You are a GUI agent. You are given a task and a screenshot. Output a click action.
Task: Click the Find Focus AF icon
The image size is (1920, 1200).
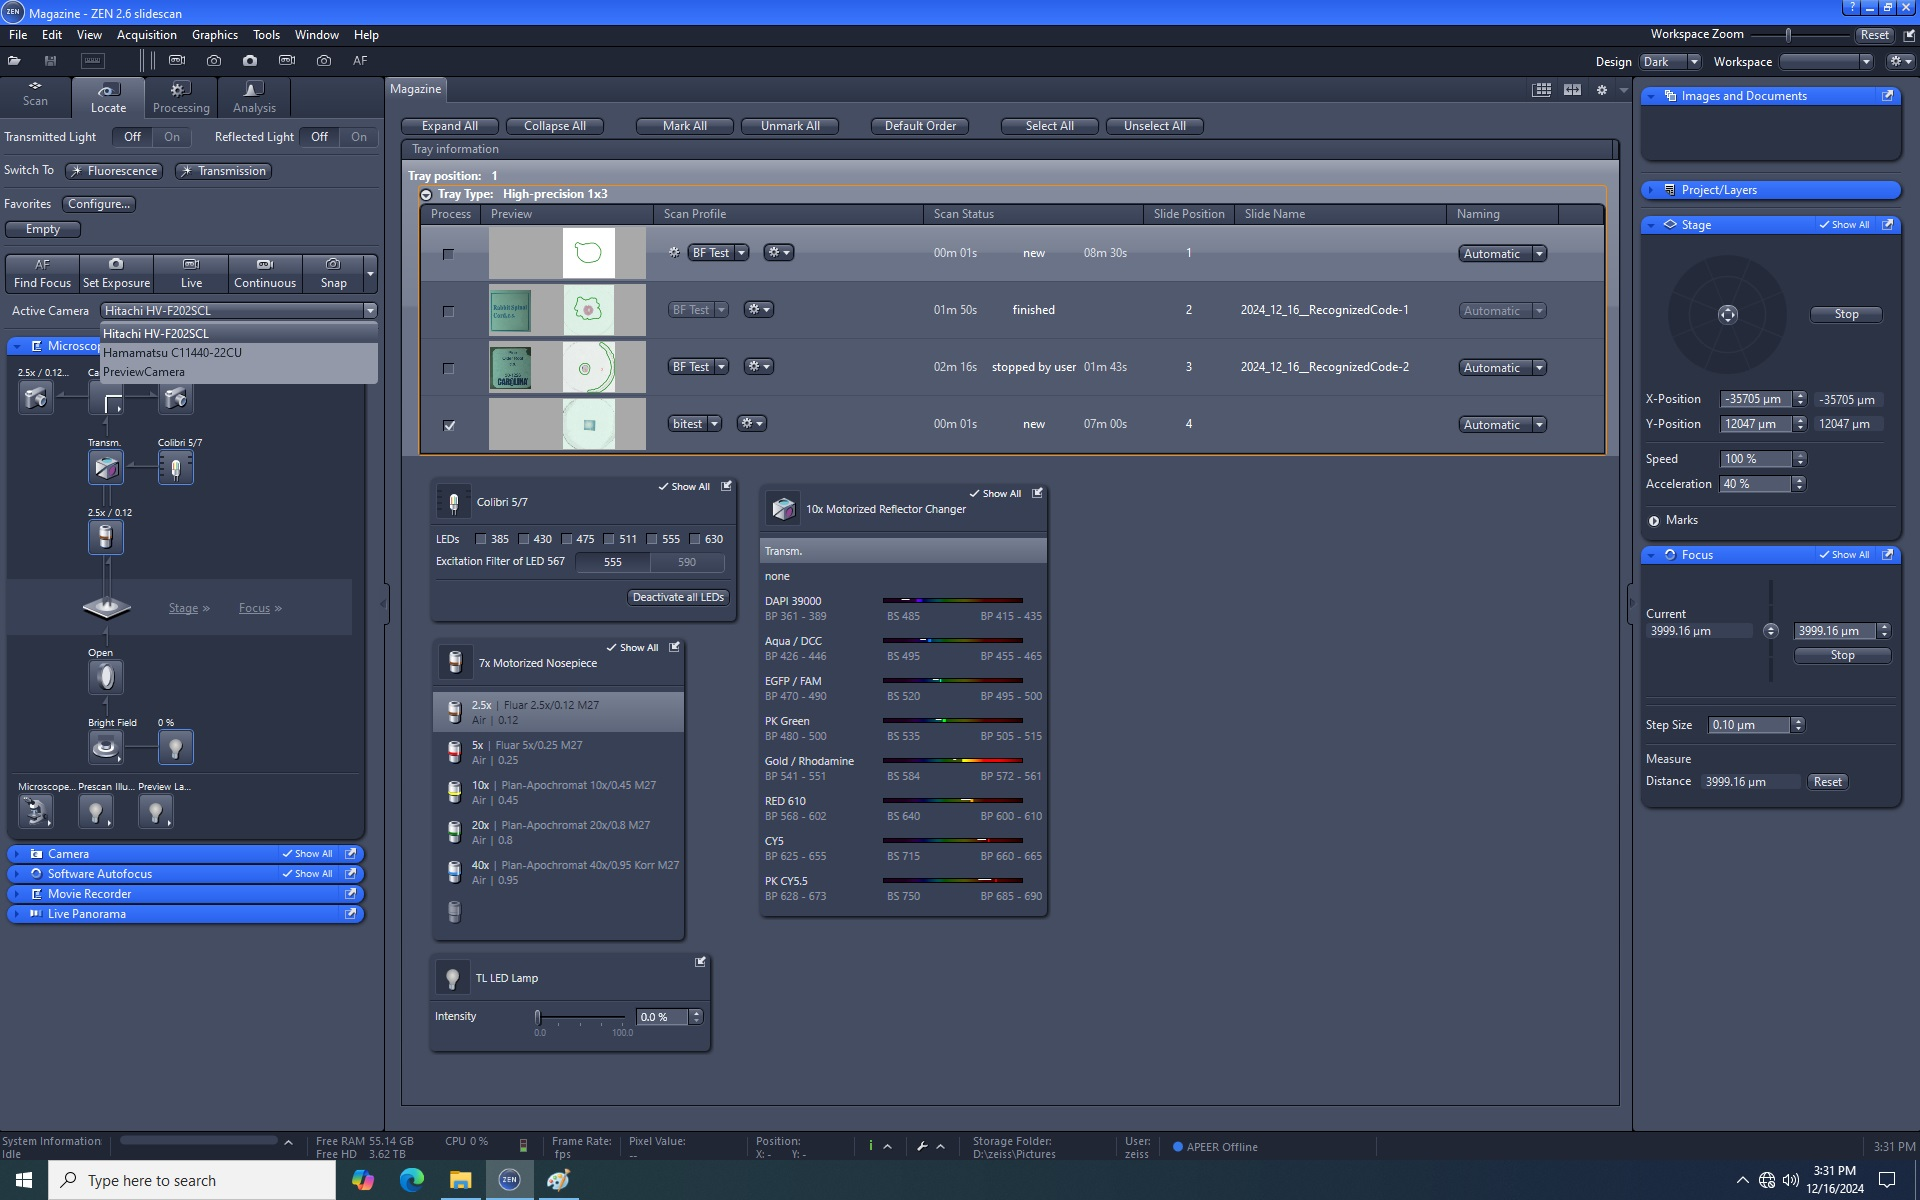click(42, 264)
